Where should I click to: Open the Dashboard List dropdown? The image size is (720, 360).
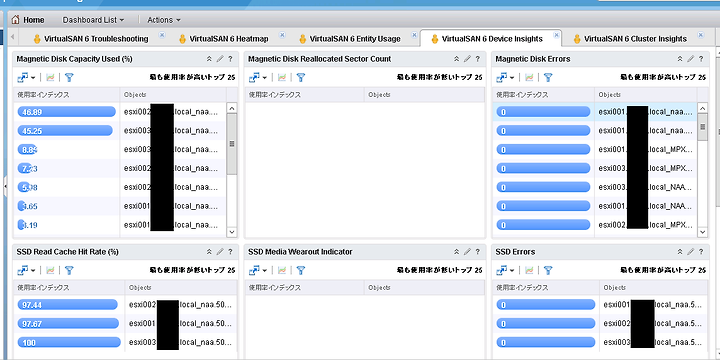93,20
